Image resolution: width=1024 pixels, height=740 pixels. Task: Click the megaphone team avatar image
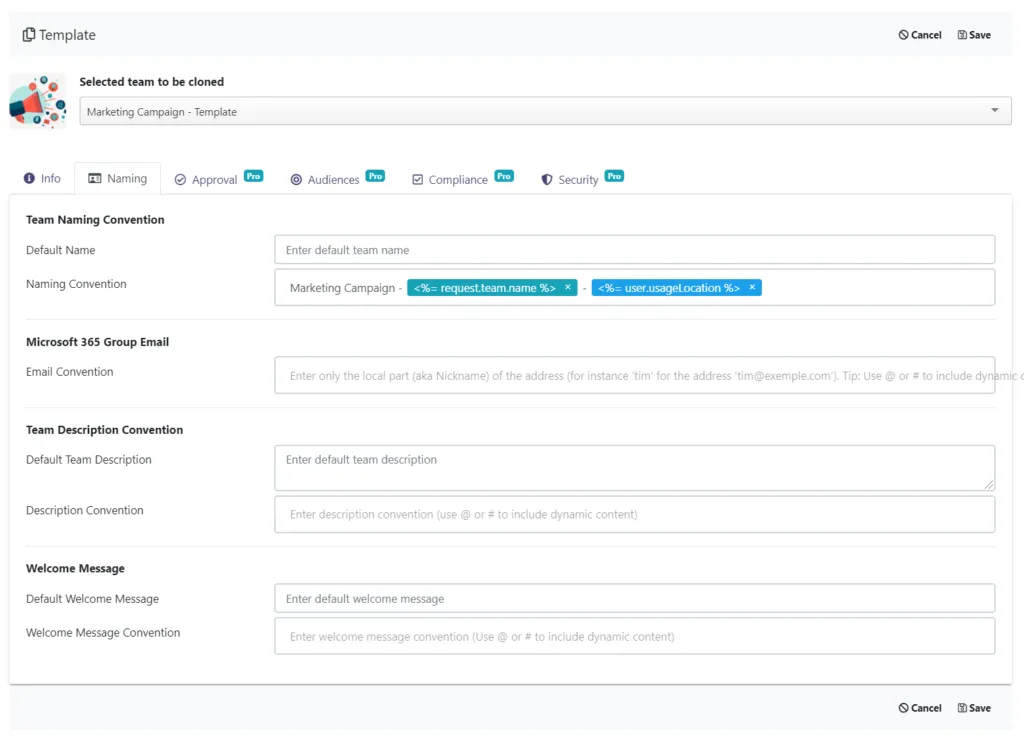pos(38,101)
